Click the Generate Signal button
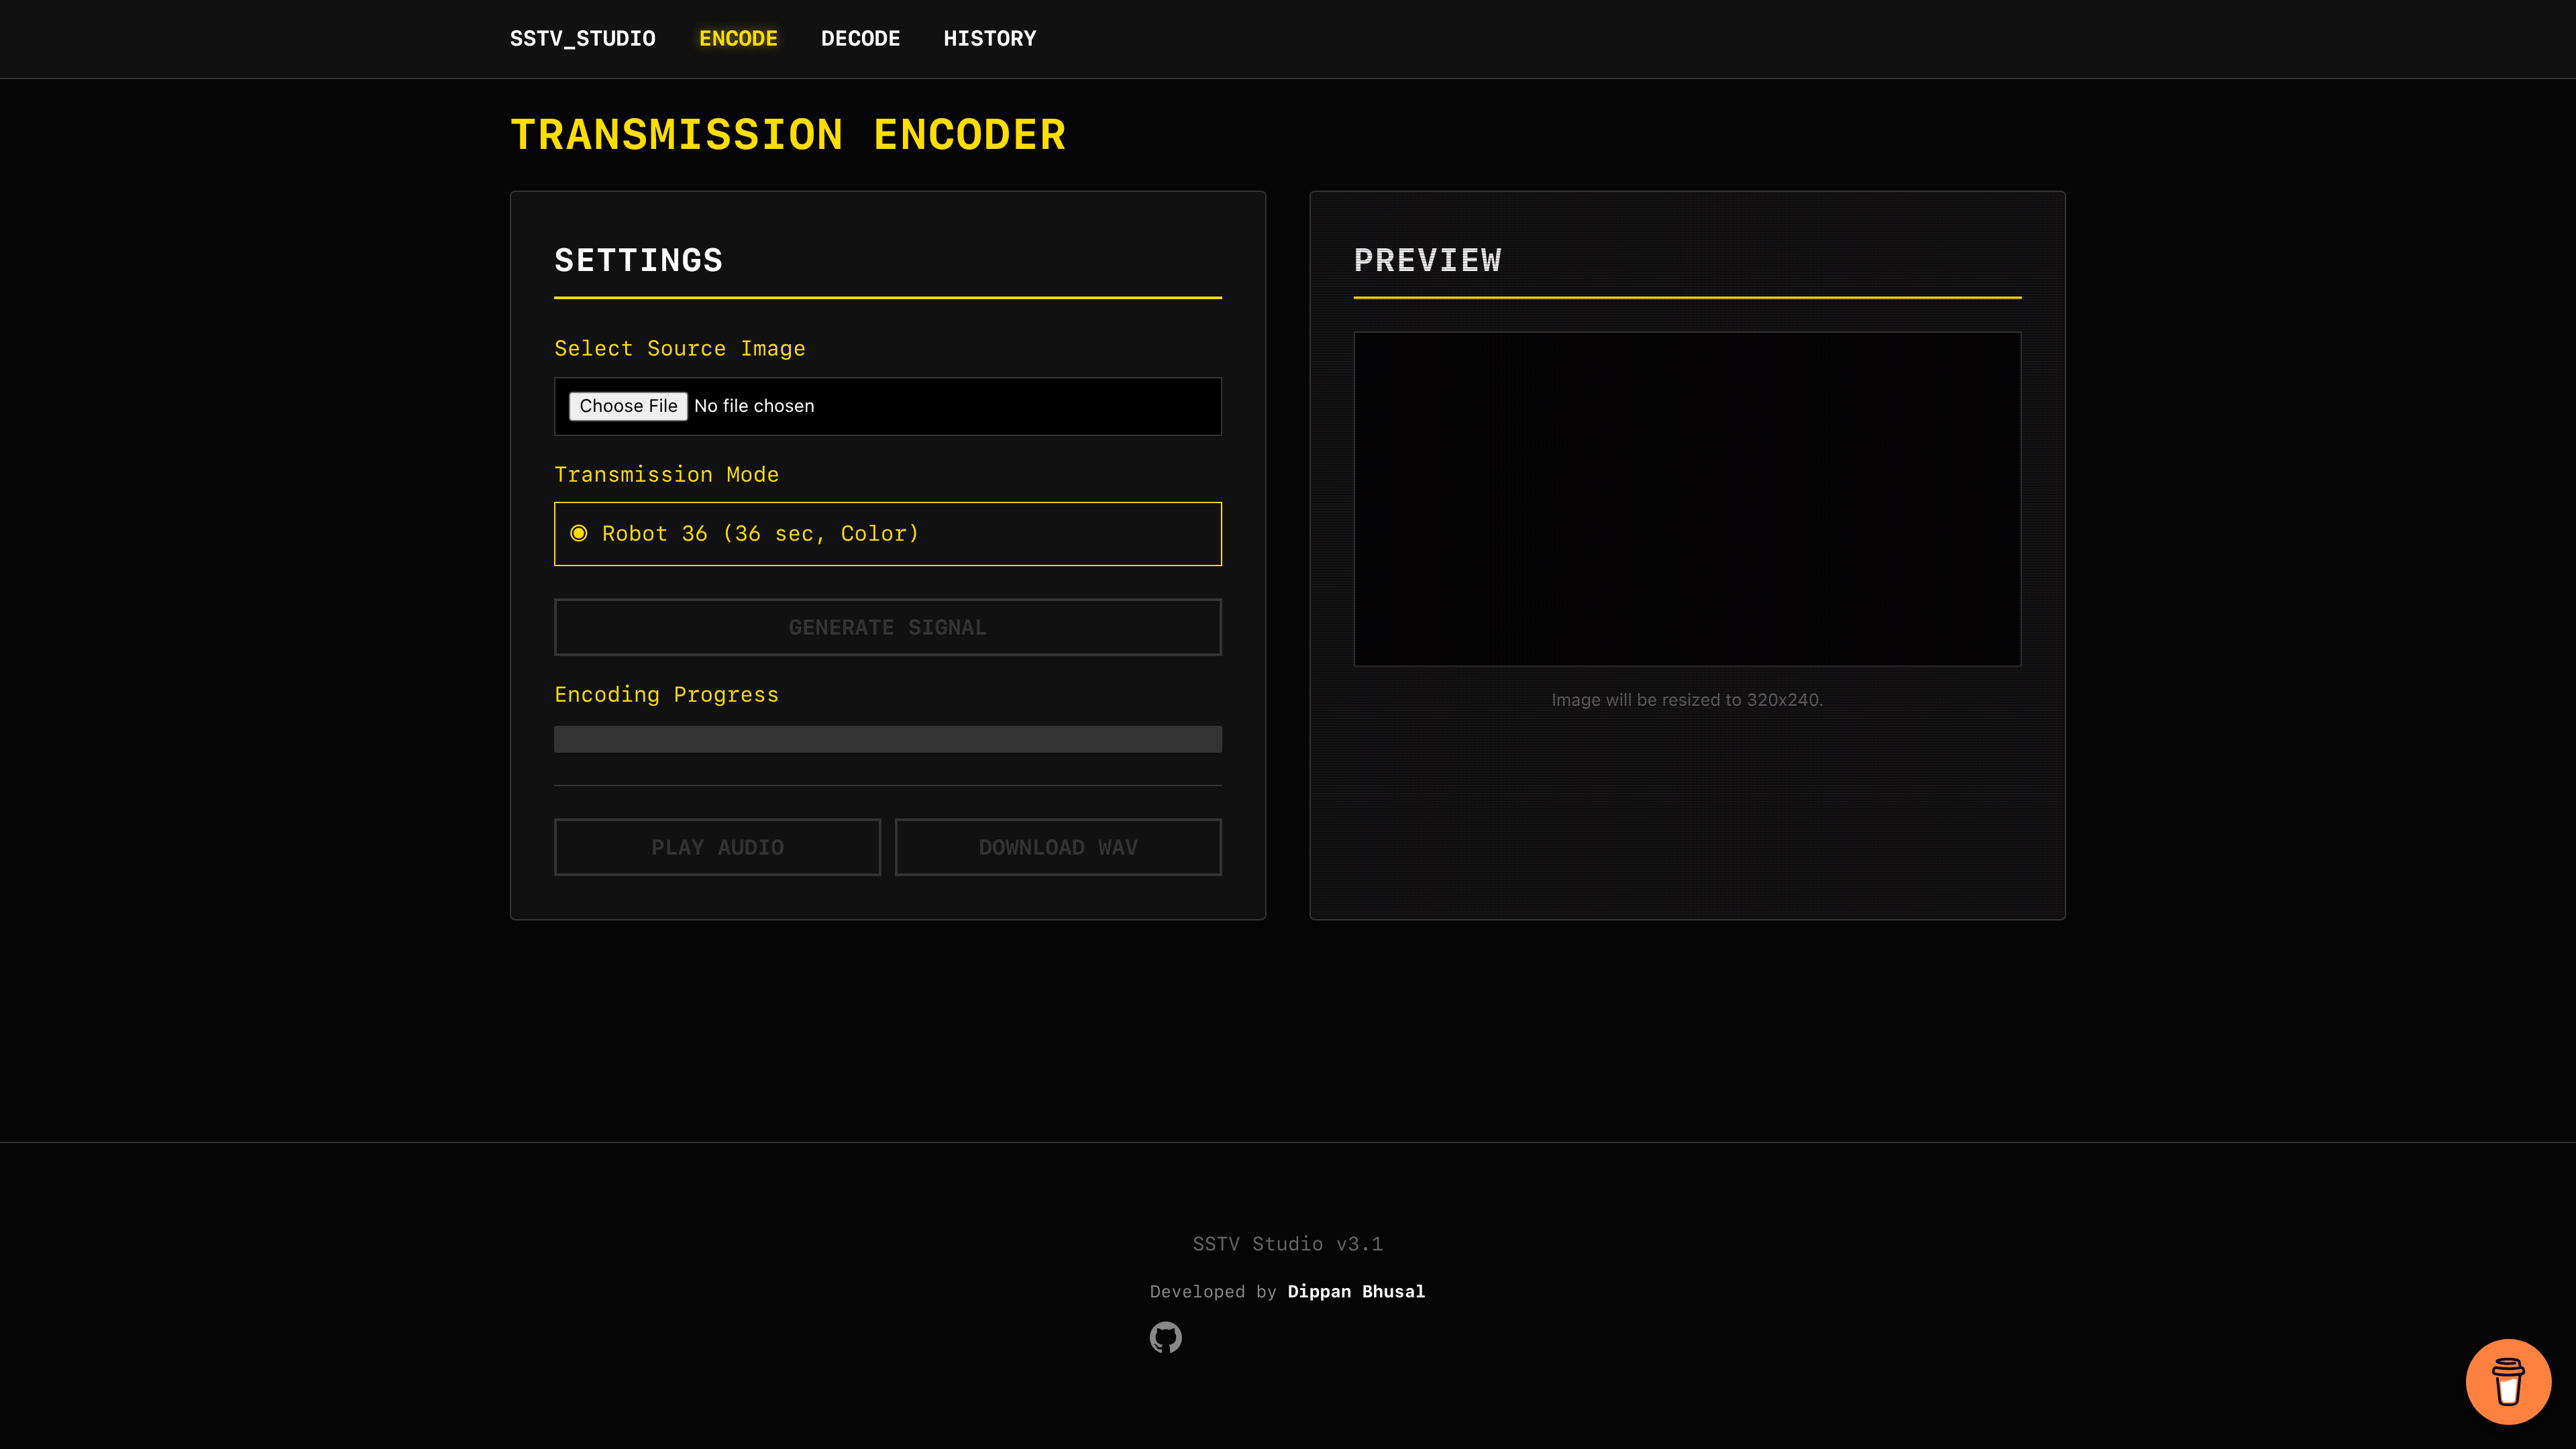This screenshot has height=1449, width=2576. point(887,627)
